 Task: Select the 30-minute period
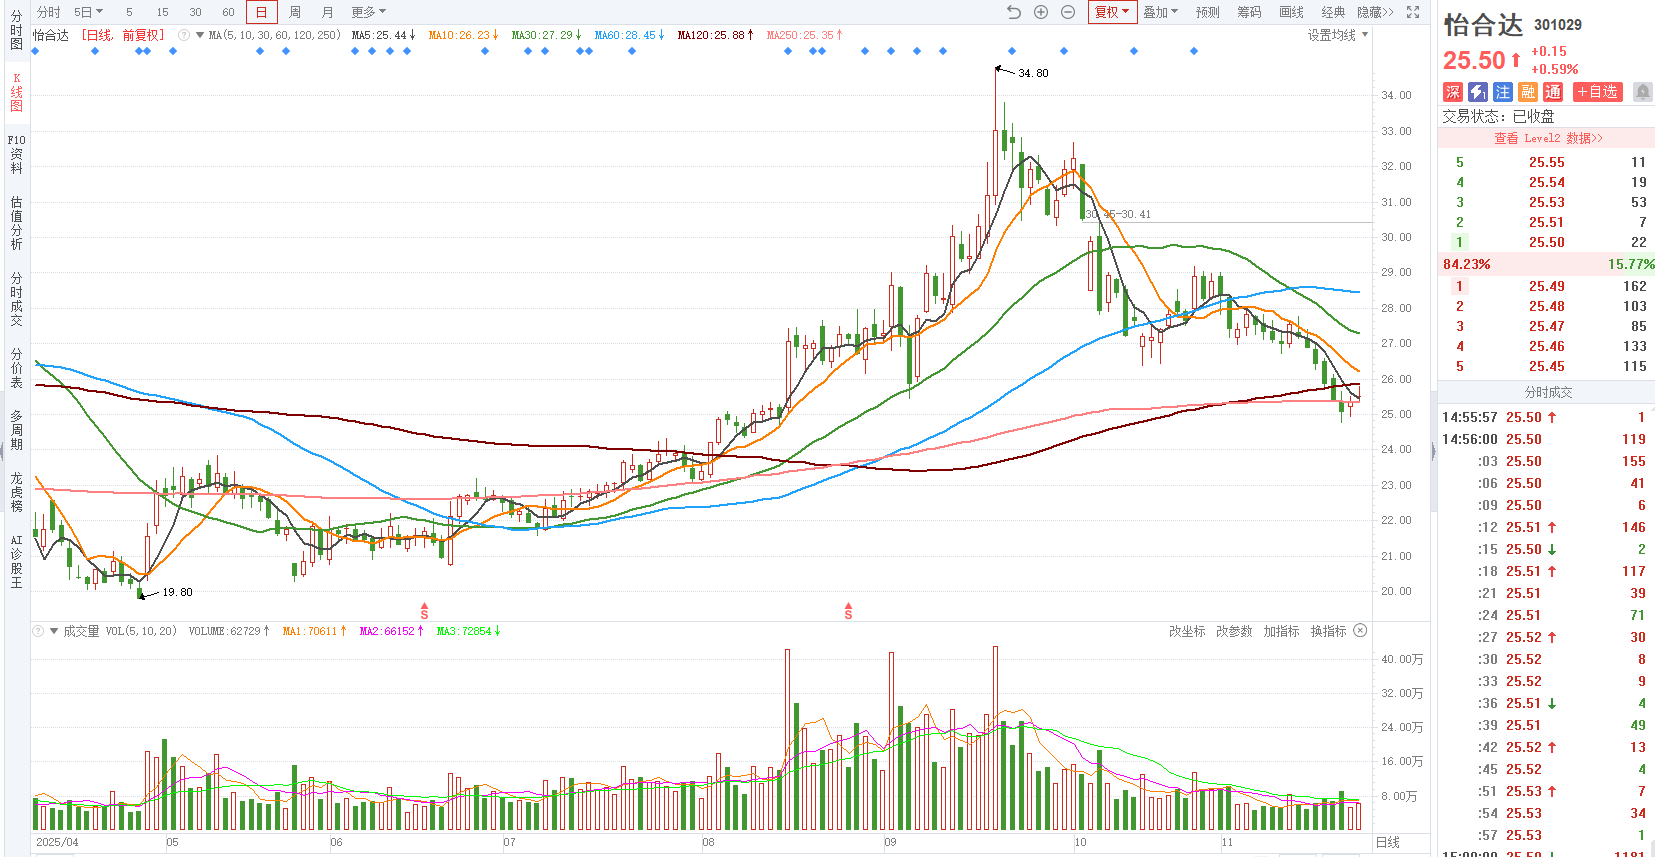point(195,12)
